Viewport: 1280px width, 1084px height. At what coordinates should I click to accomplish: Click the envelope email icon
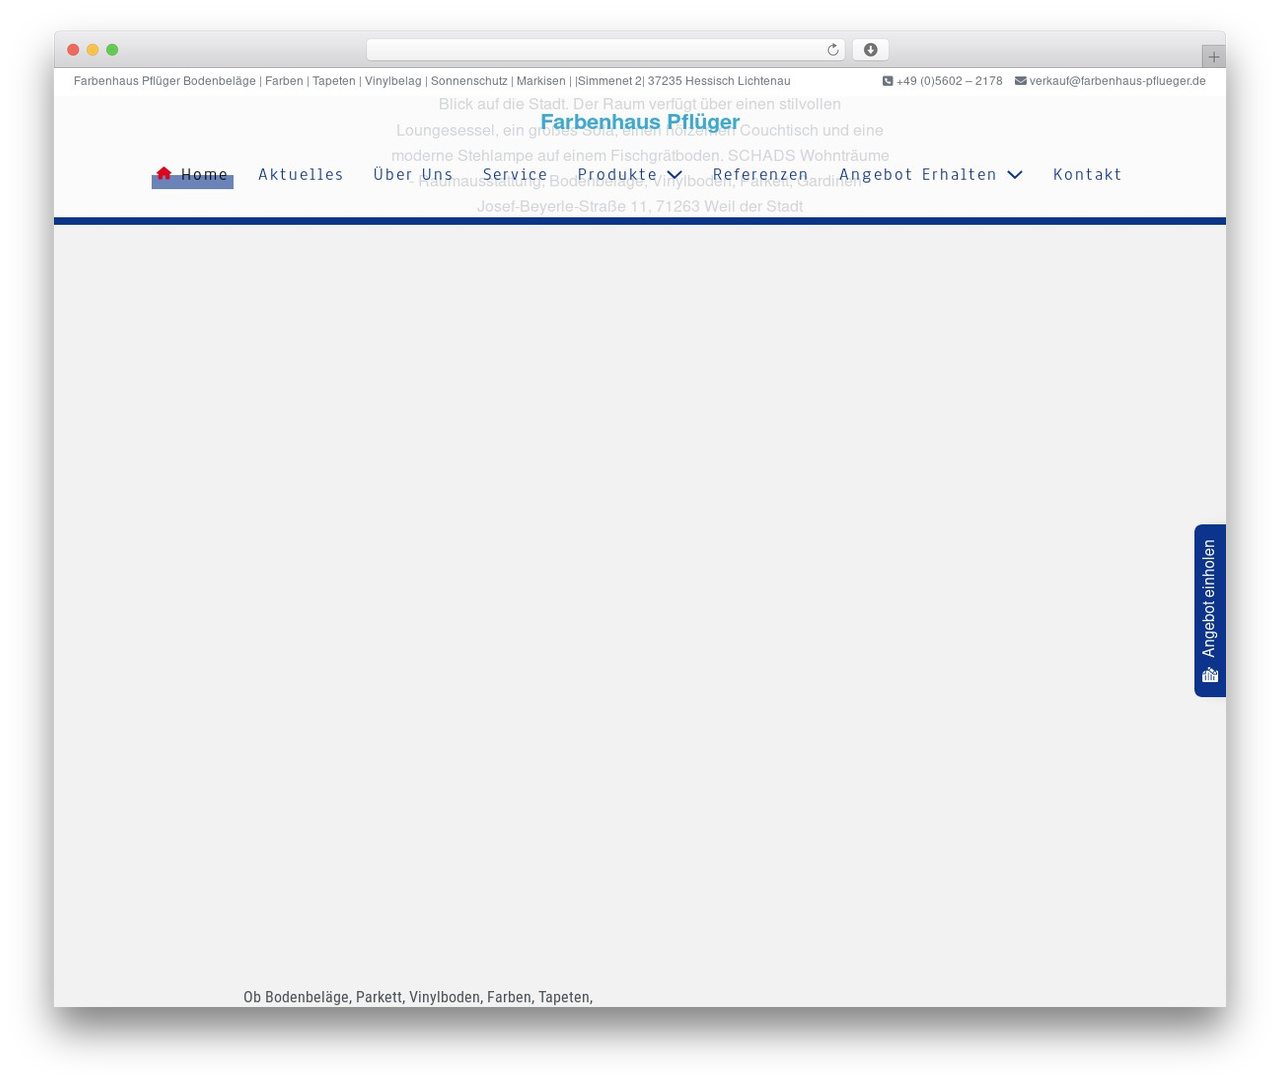pos(1020,81)
